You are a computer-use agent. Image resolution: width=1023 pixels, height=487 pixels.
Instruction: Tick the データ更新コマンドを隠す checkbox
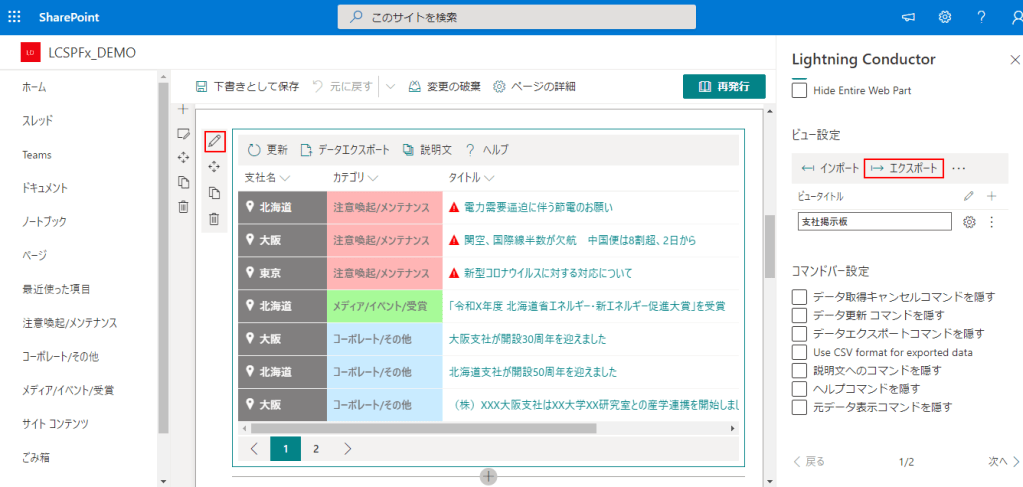[x=799, y=315]
